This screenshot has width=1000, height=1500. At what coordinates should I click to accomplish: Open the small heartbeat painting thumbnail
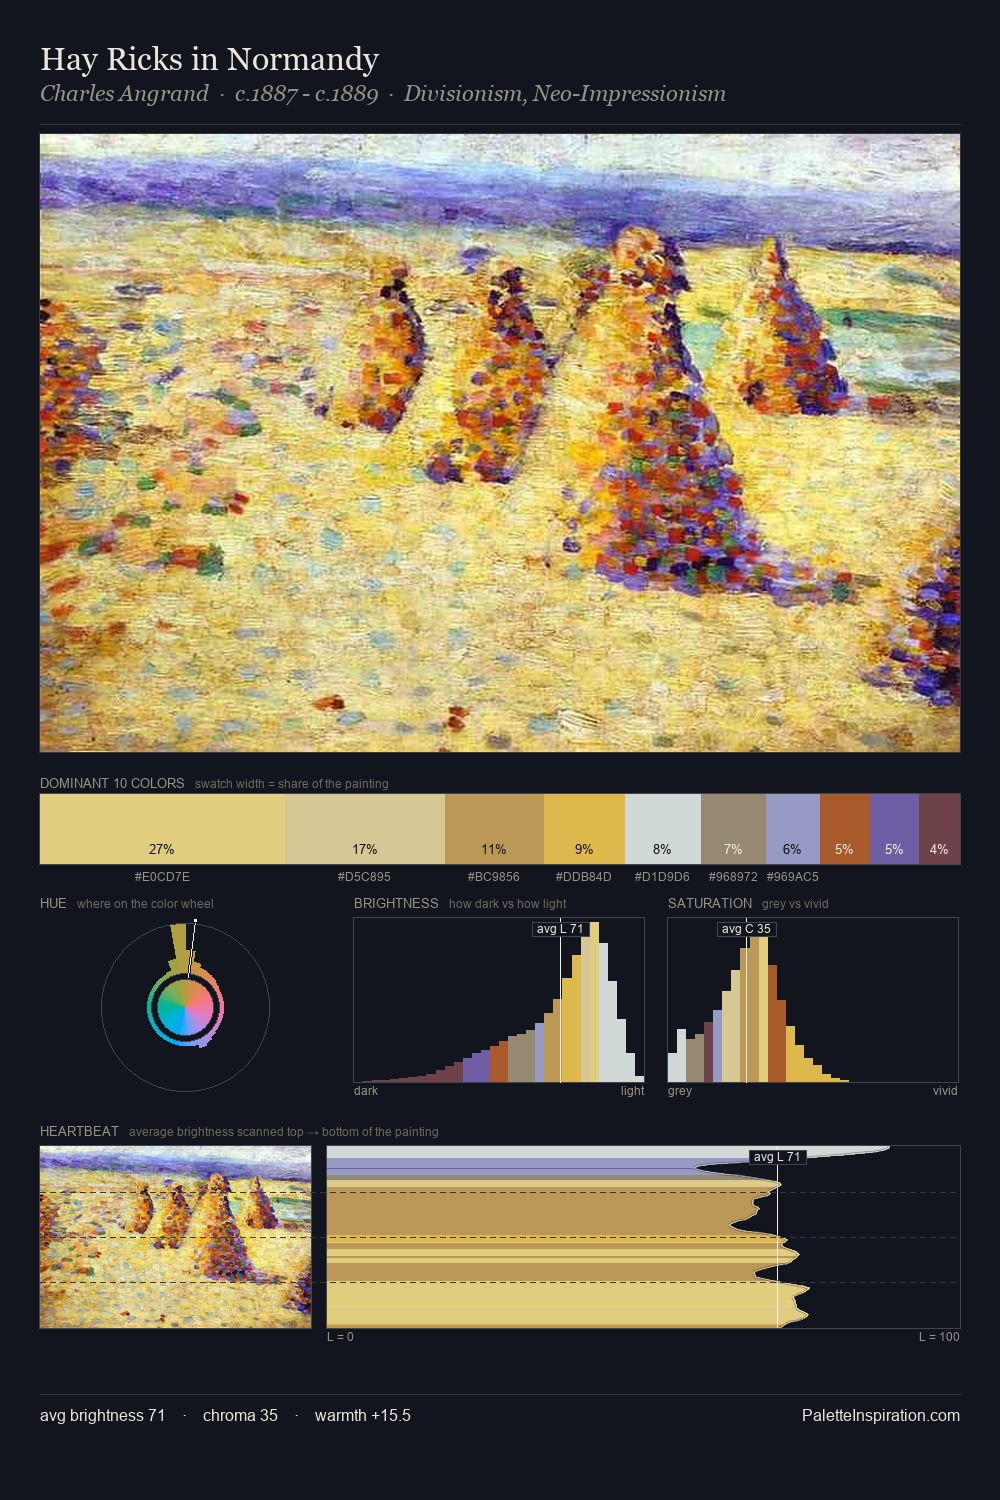[175, 1237]
